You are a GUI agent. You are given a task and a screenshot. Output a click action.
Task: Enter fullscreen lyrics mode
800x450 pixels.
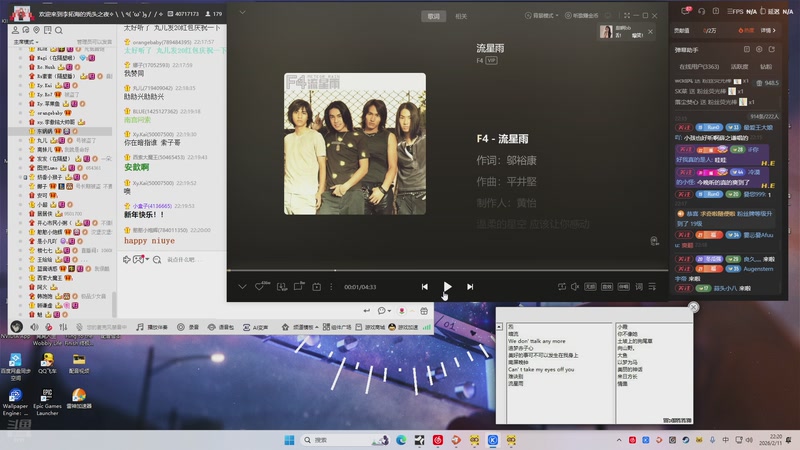tap(627, 16)
